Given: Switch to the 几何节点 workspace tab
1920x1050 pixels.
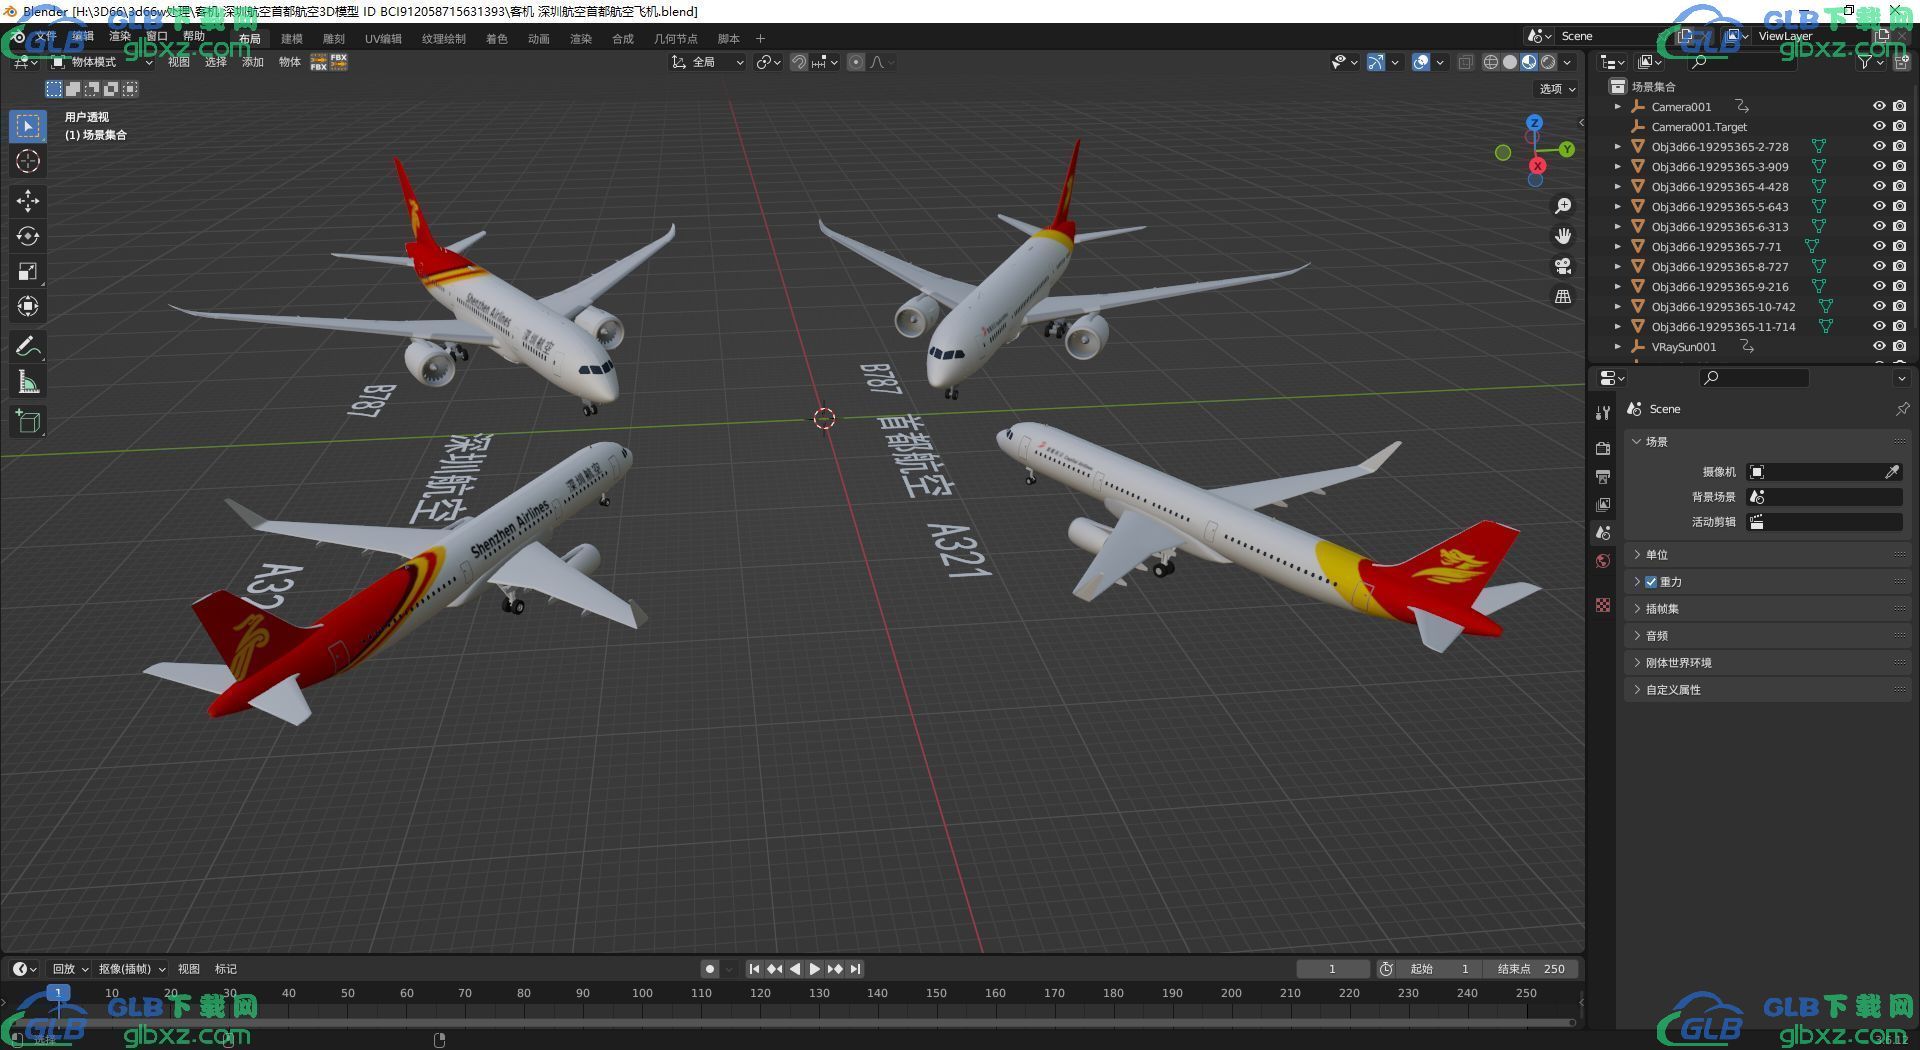Looking at the screenshot, I should (x=676, y=39).
